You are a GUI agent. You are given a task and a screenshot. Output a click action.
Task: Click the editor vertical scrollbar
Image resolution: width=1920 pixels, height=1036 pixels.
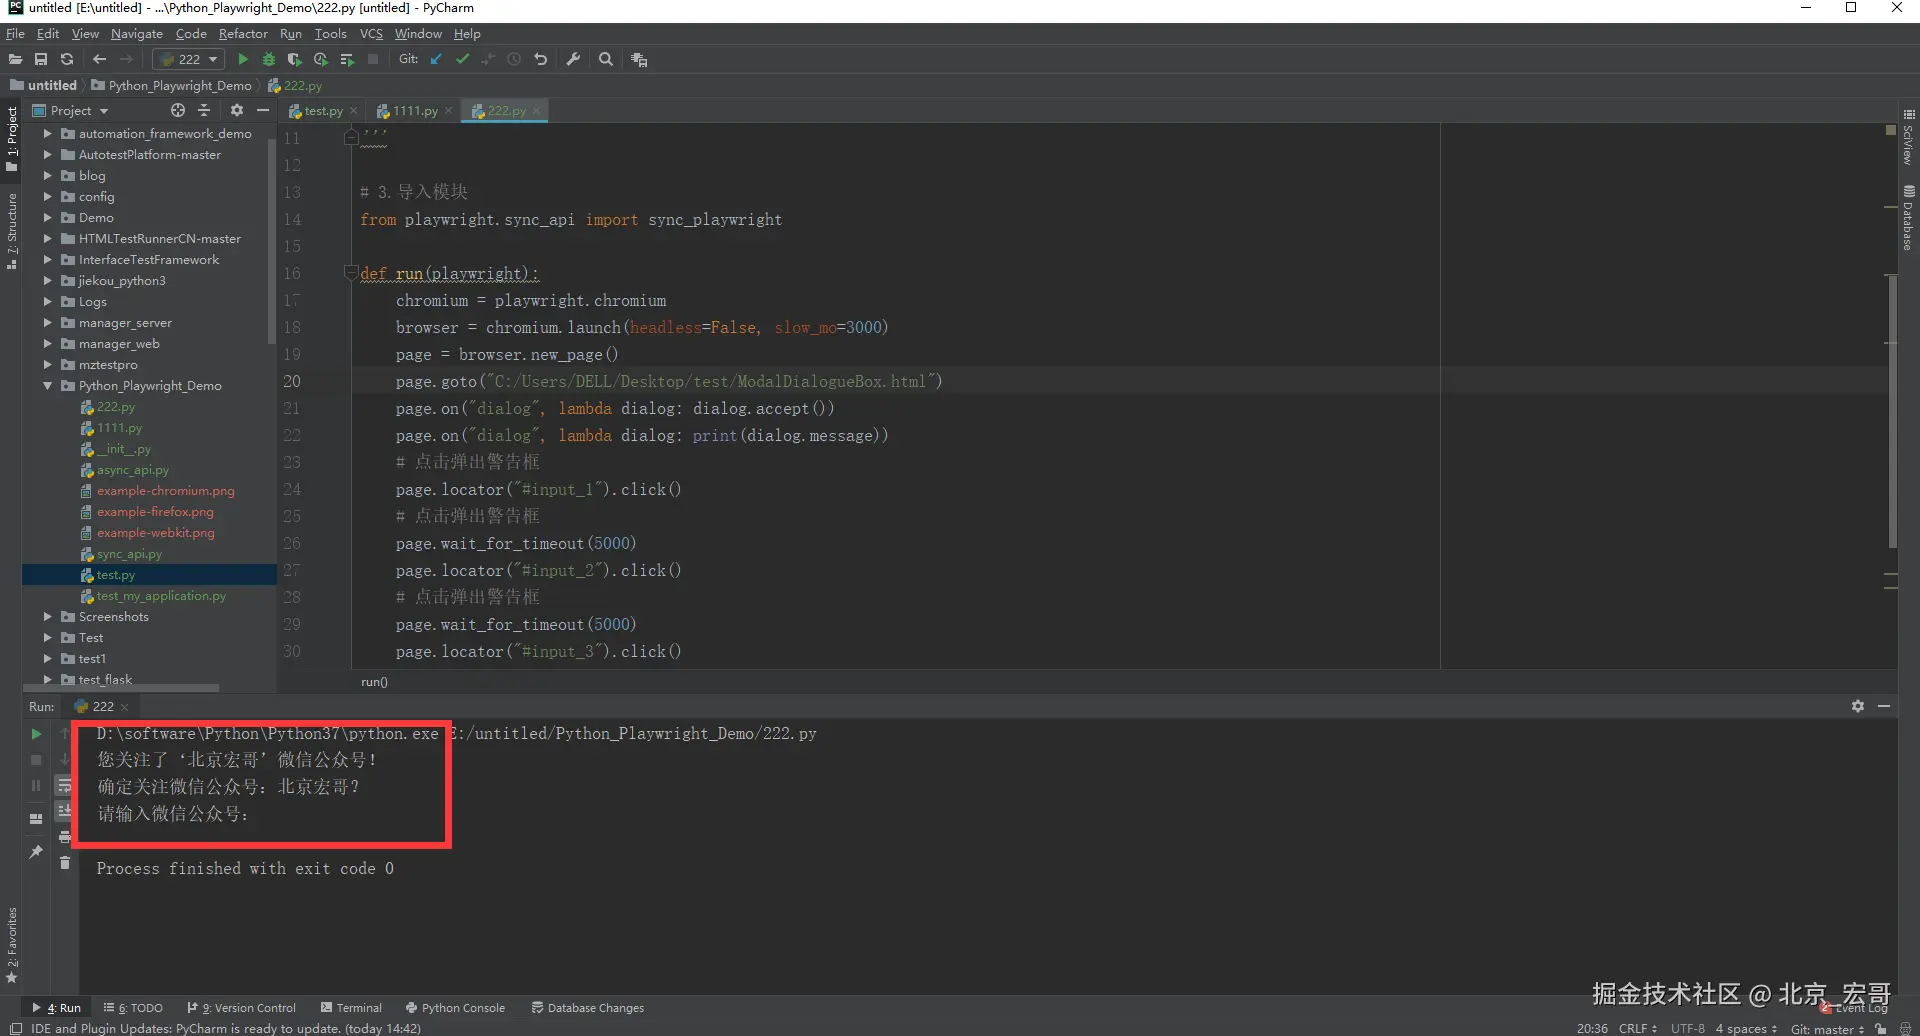[x=1891, y=410]
